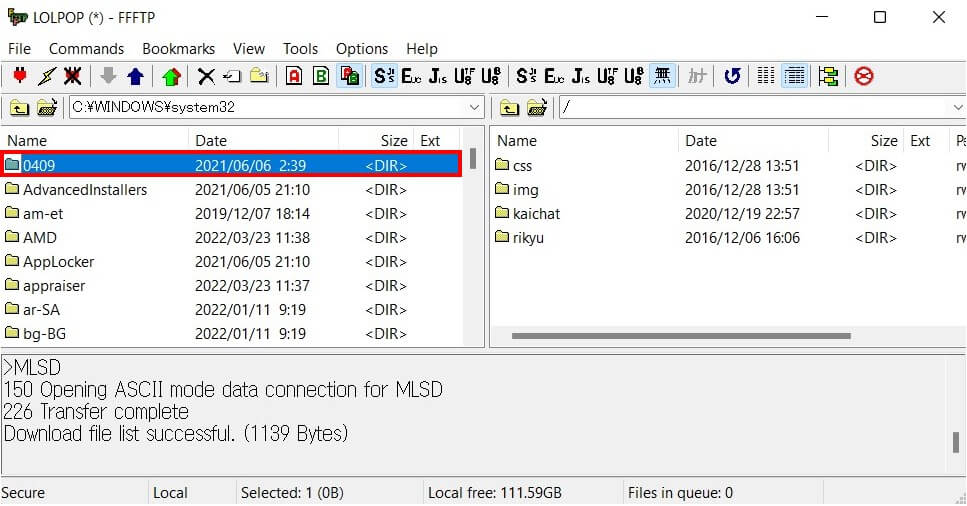Image resolution: width=967 pixels, height=506 pixels.
Task: Switch to the List view icon
Action: [x=765, y=76]
